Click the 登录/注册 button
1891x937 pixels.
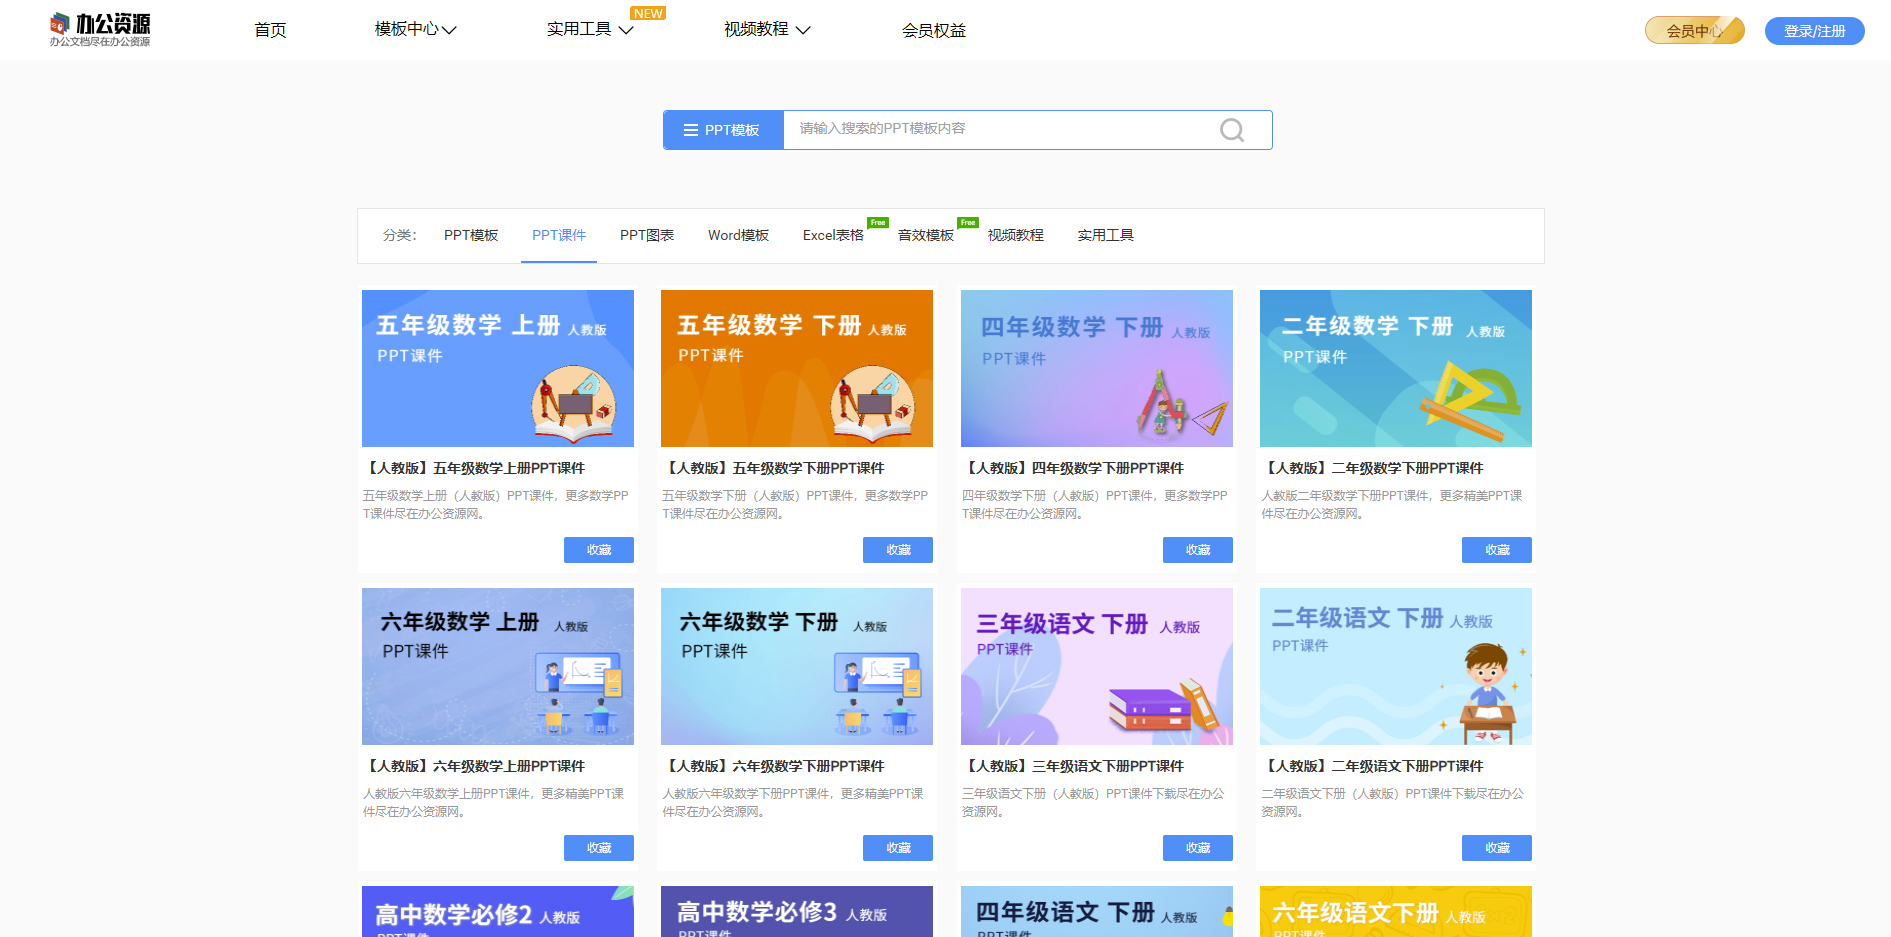pos(1814,31)
